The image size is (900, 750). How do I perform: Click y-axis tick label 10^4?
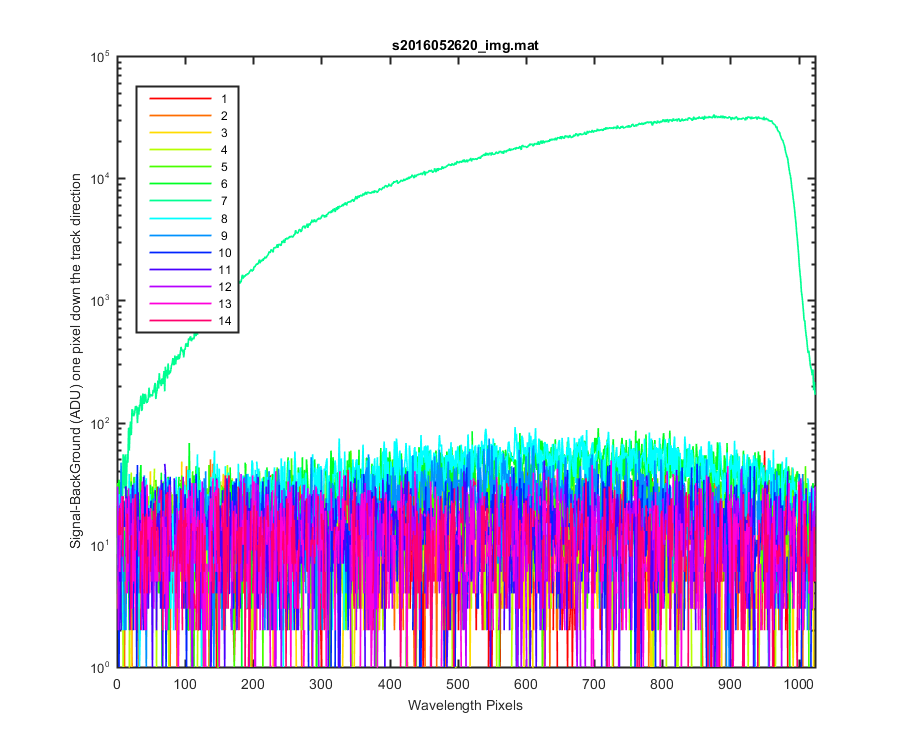point(100,179)
